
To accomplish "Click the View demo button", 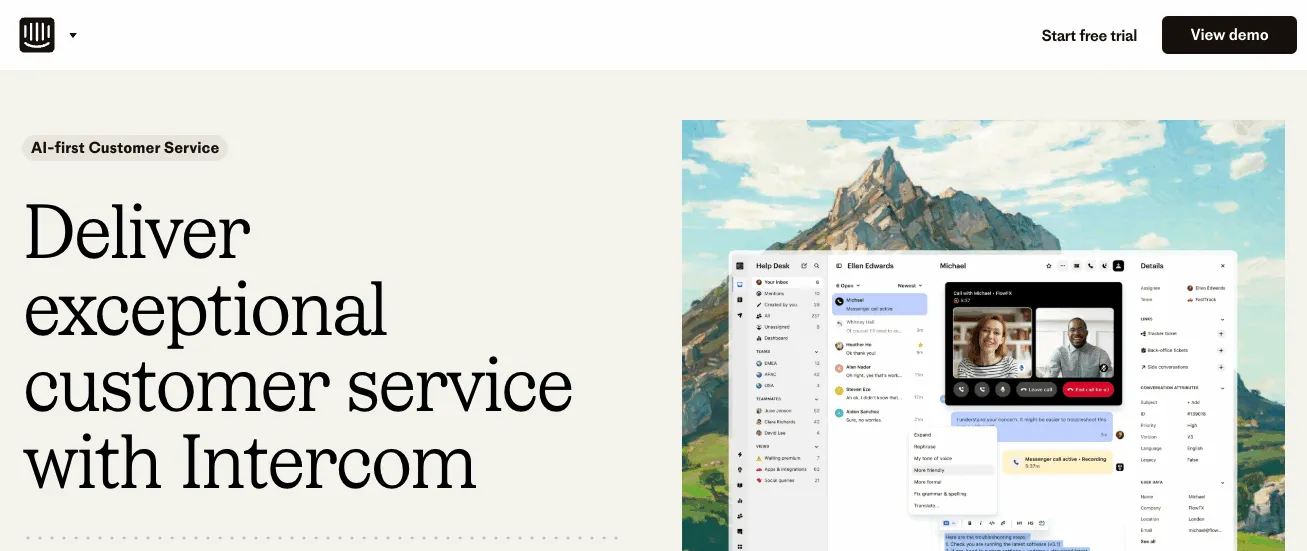I will [1229, 35].
